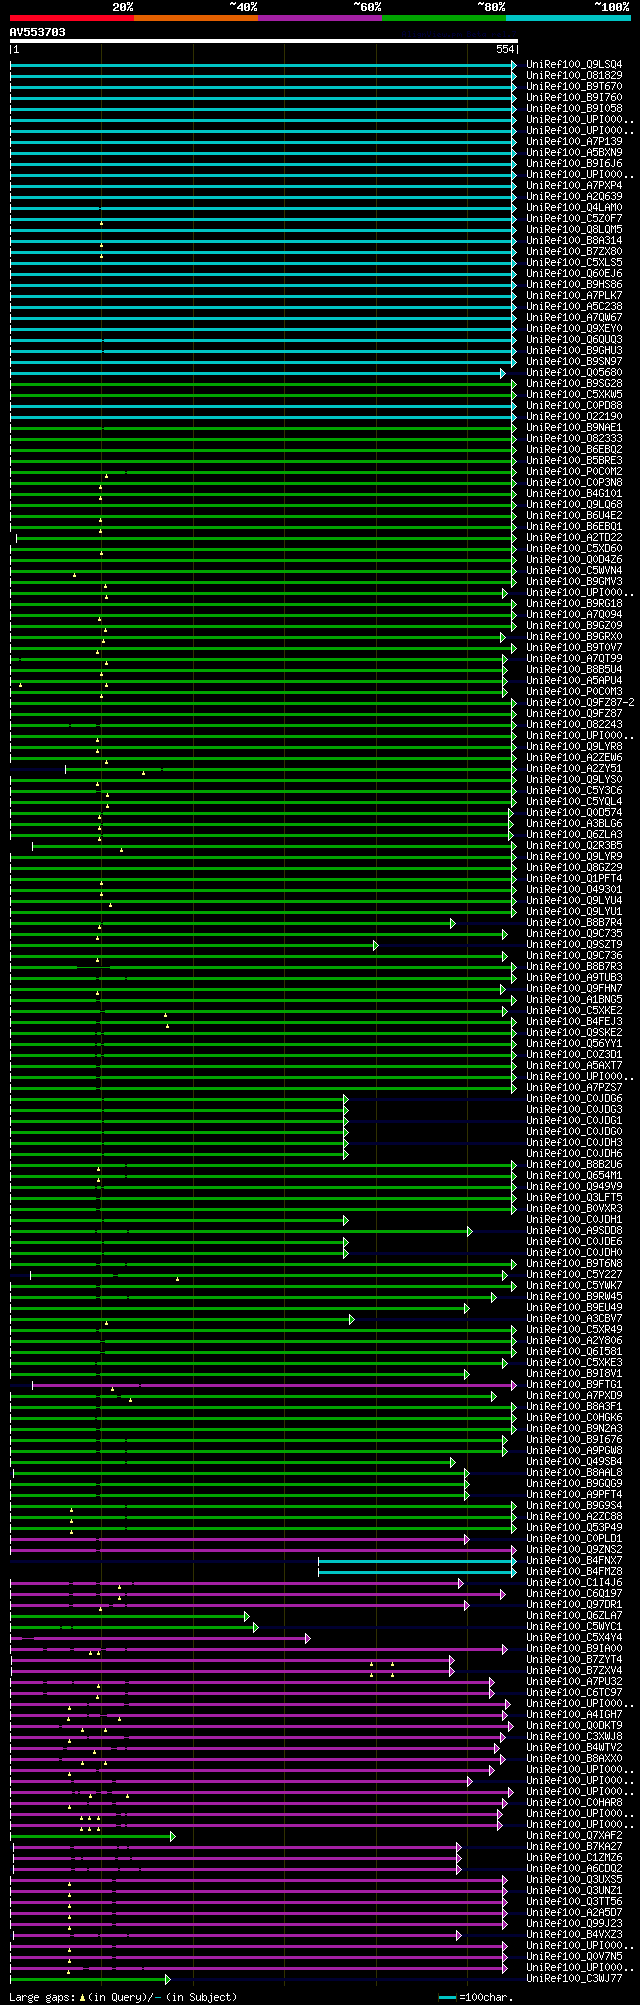Image resolution: width=640 pixels, height=2005 pixels.
Task: Open hit UniRef100_O81829
Action: pos(574,75)
